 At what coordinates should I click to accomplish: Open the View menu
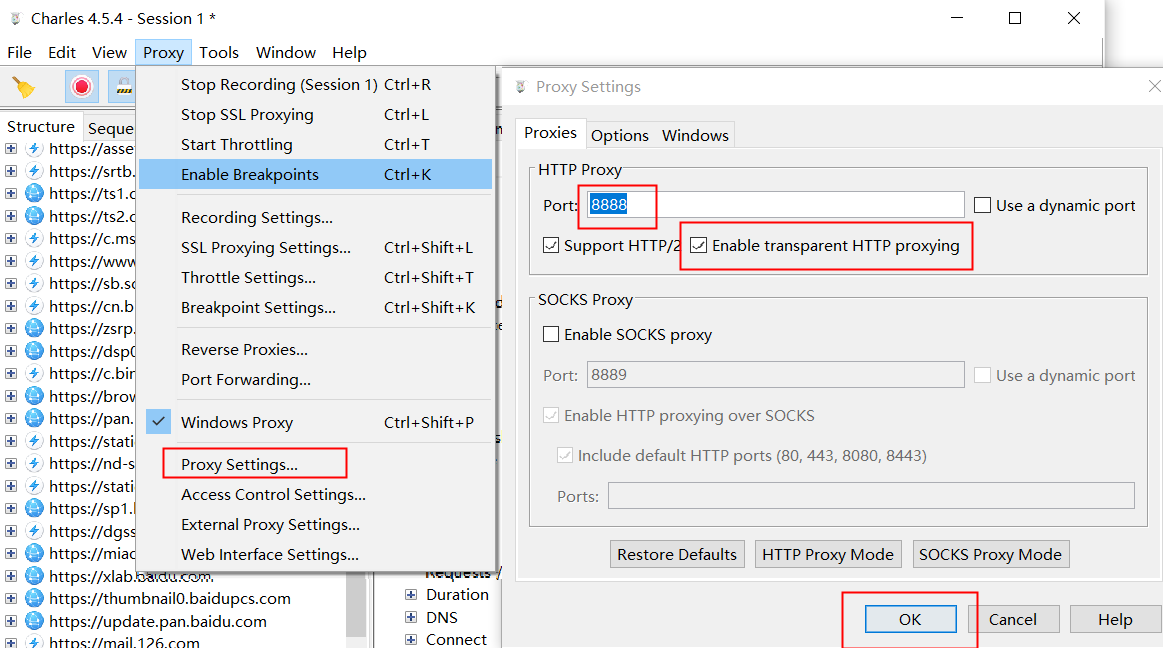point(109,53)
